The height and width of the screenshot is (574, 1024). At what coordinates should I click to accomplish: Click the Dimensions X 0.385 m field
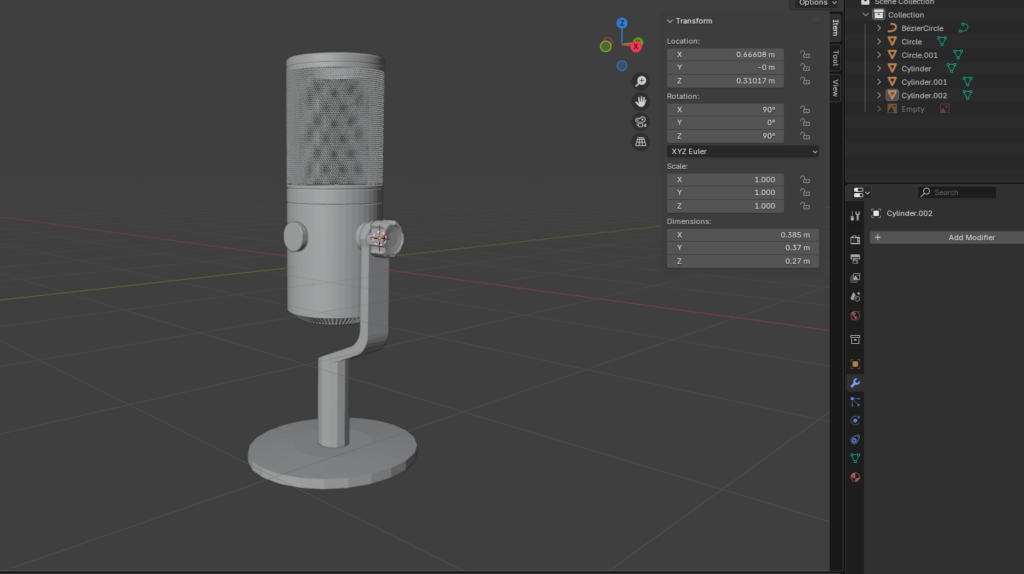tap(743, 234)
